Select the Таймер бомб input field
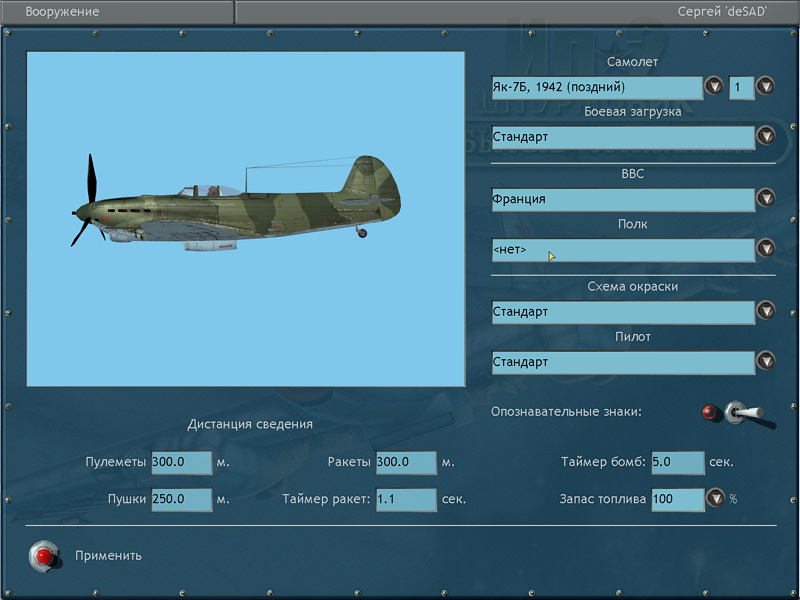 point(677,463)
